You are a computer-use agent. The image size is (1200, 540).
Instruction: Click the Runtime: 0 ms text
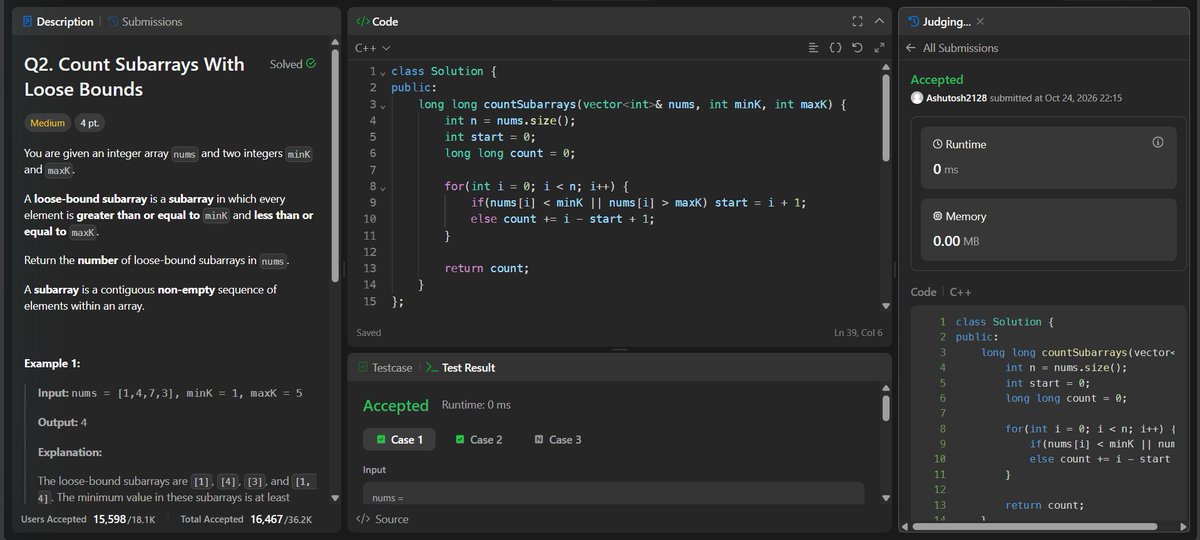point(476,405)
